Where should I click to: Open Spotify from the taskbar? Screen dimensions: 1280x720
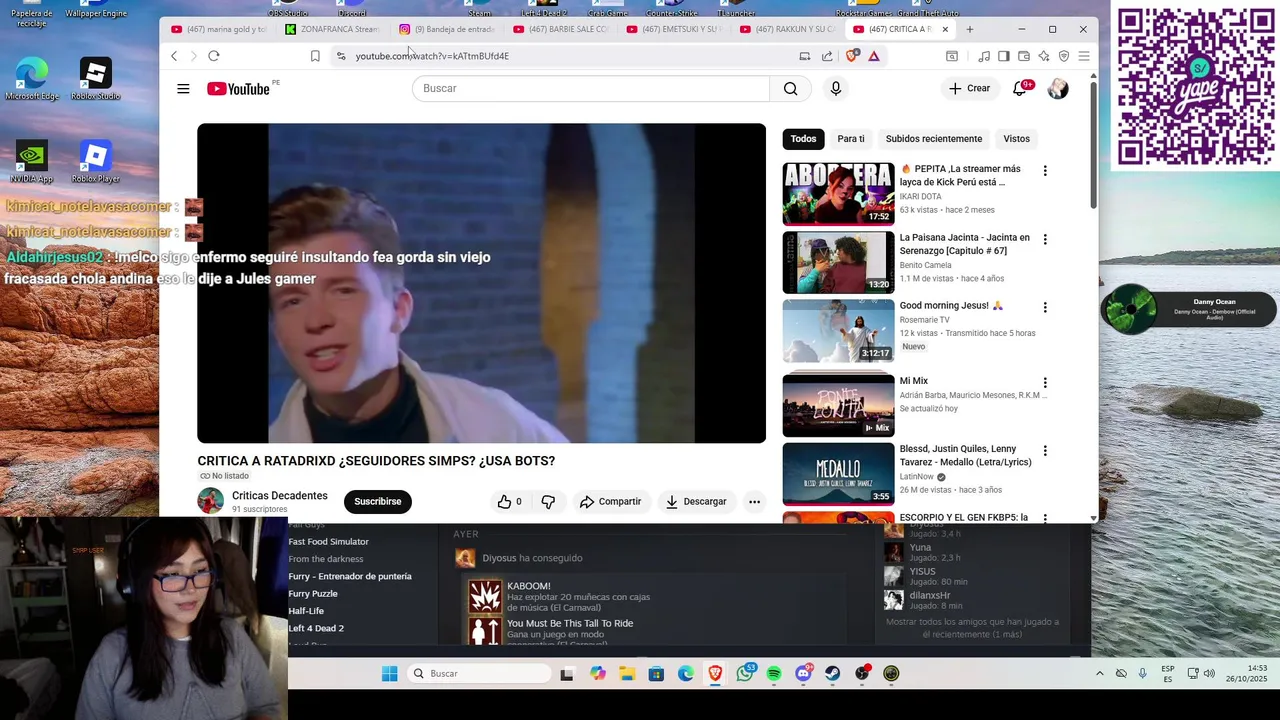774,674
